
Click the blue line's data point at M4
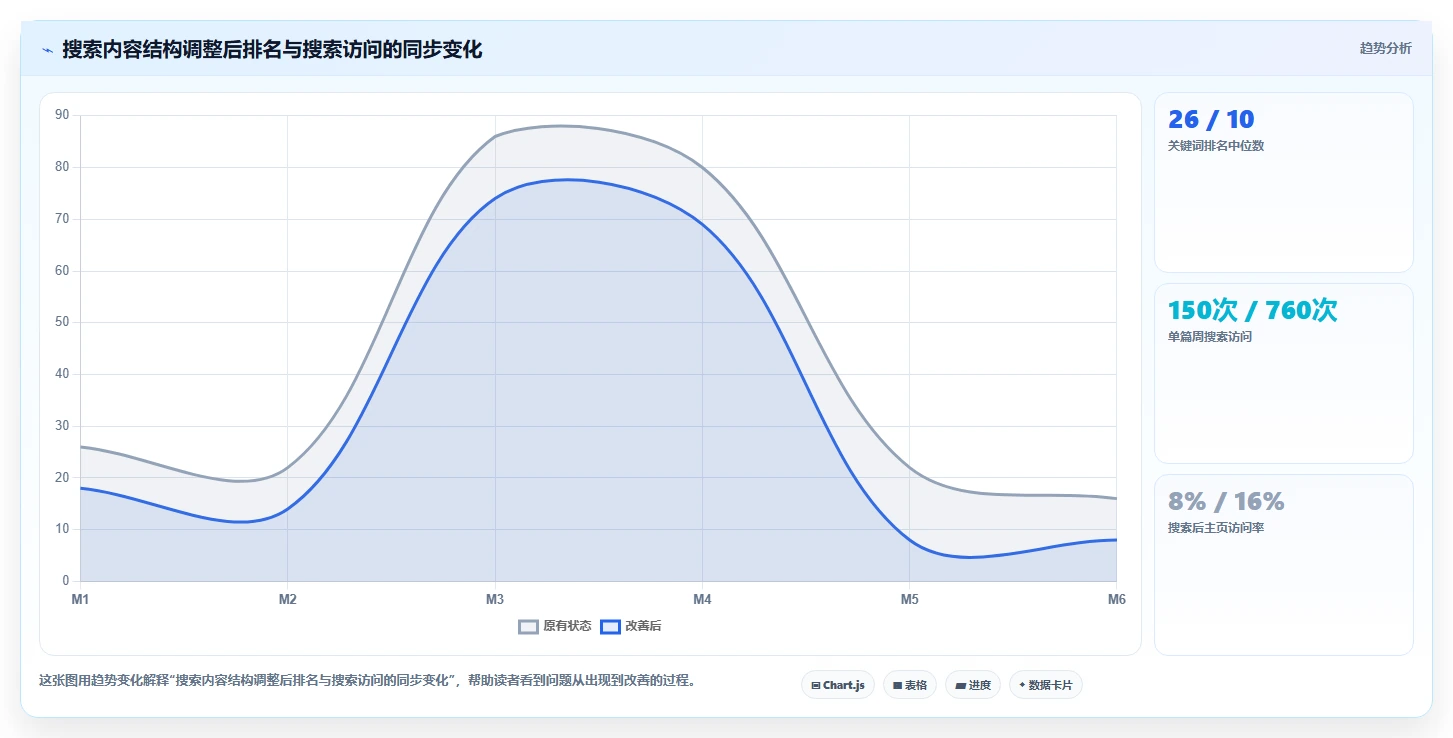702,224
